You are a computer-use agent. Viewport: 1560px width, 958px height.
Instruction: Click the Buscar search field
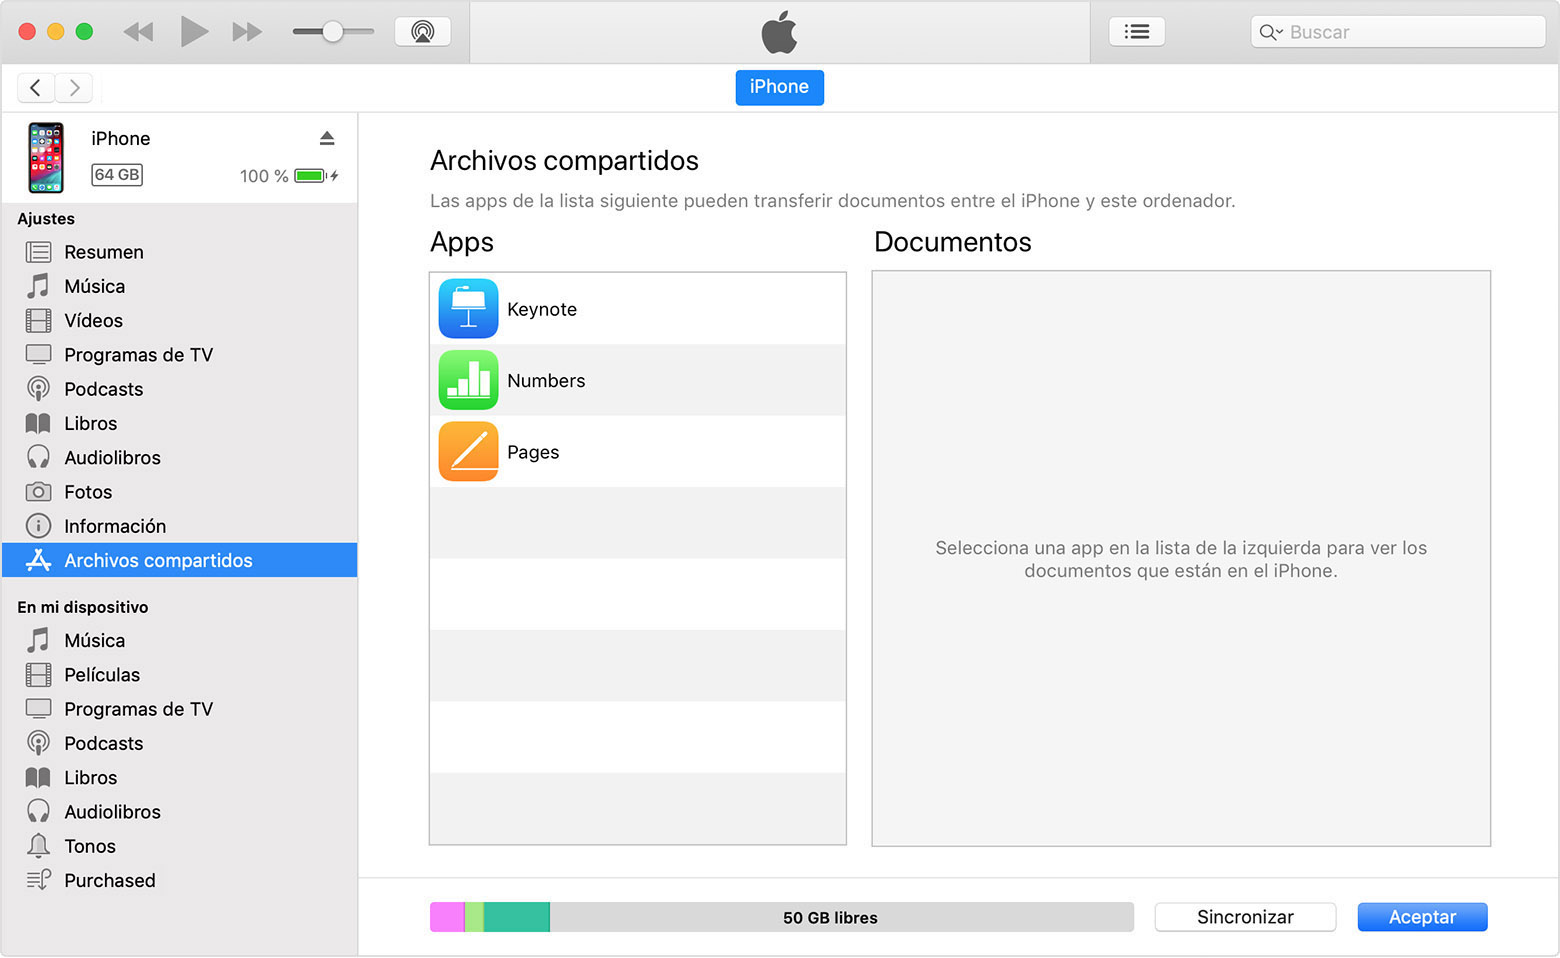tap(1398, 32)
